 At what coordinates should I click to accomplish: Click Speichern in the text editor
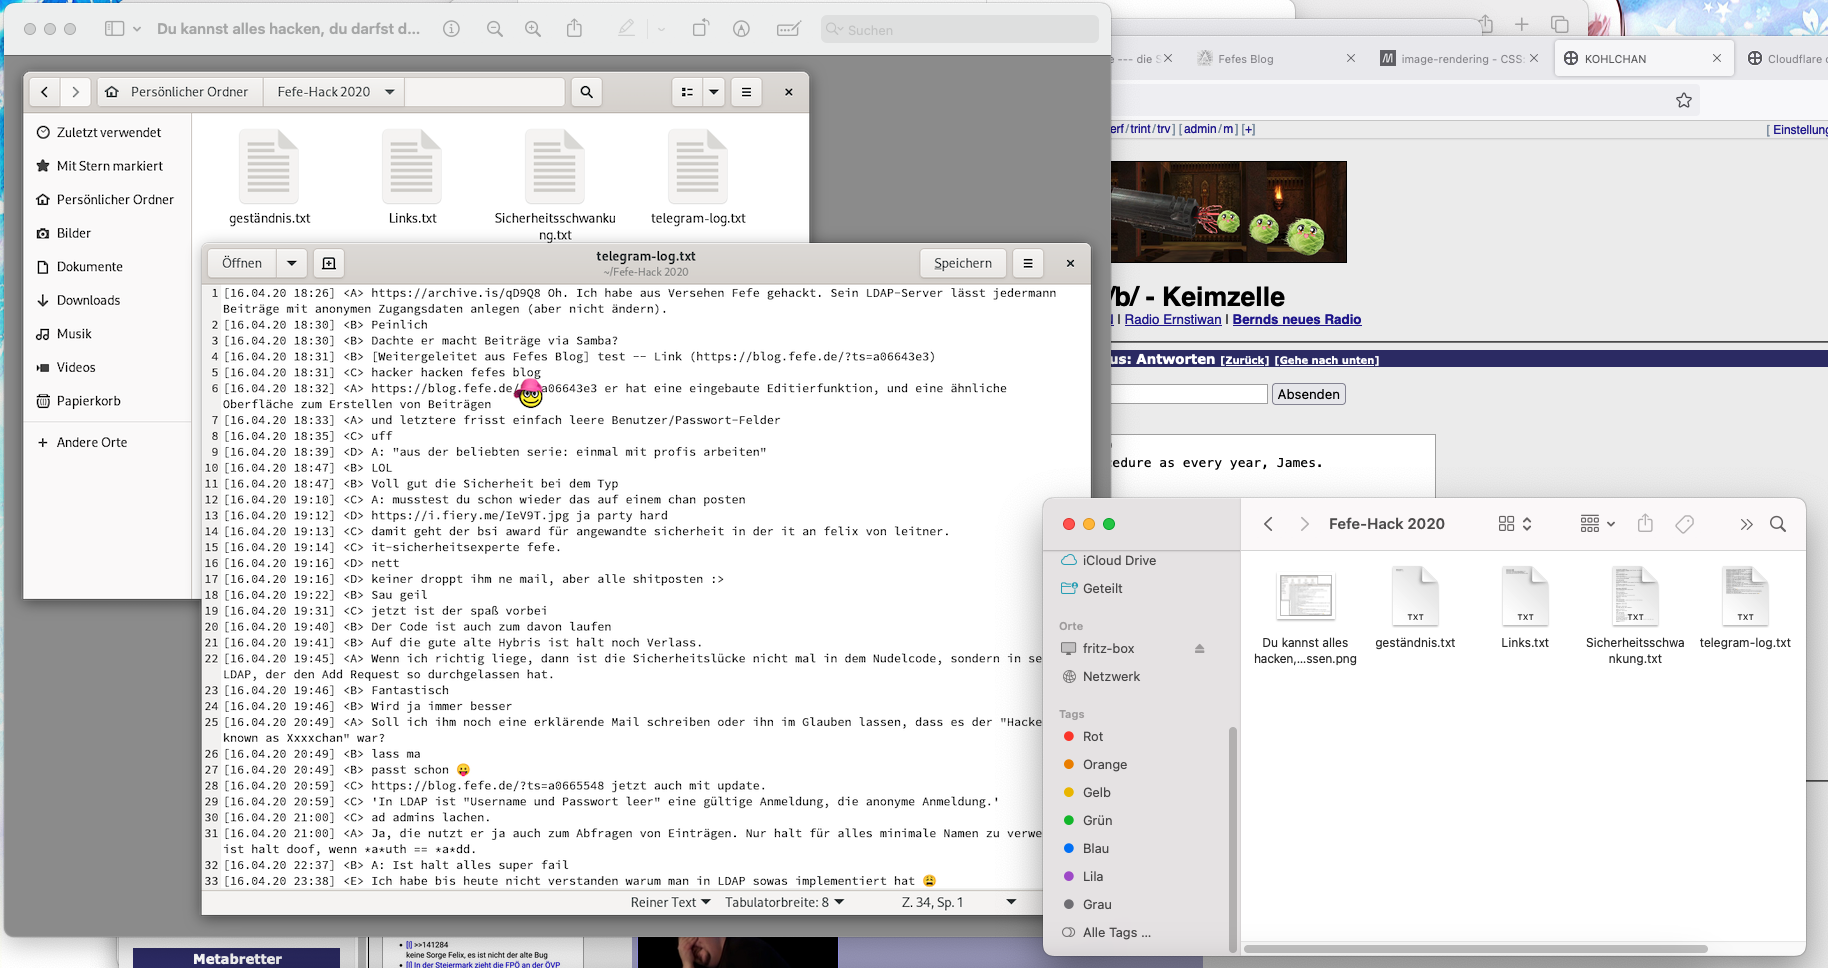tap(962, 263)
